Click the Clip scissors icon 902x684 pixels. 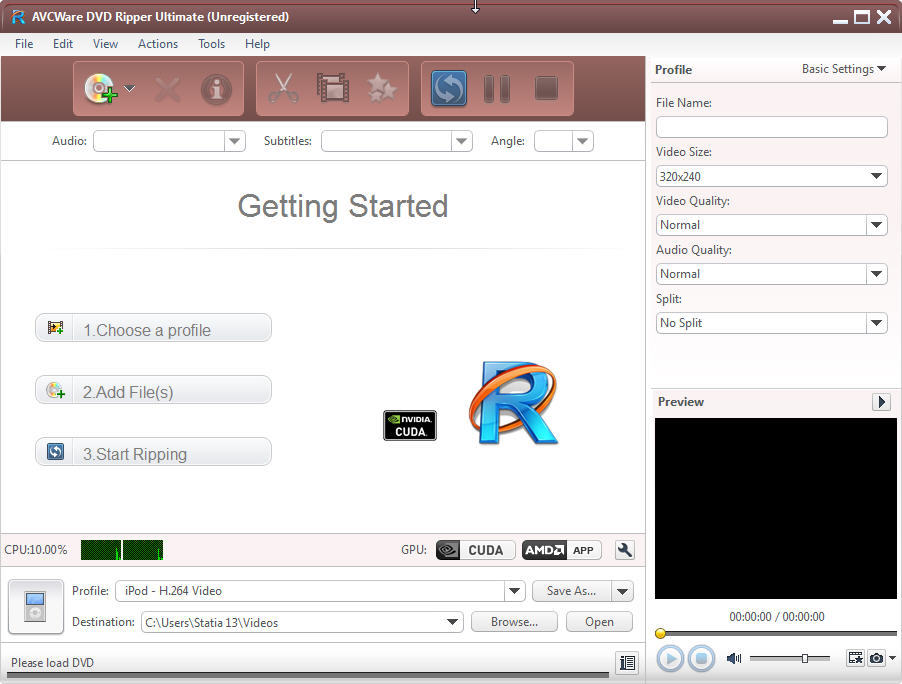coord(284,89)
